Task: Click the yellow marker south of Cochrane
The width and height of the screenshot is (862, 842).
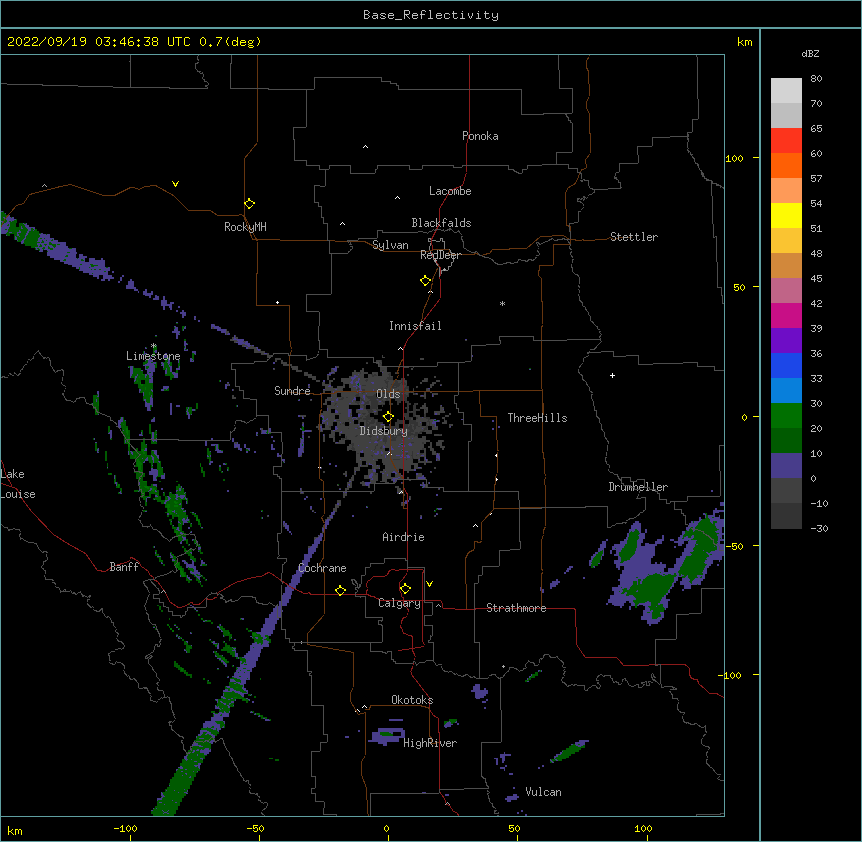Action: 340,590
